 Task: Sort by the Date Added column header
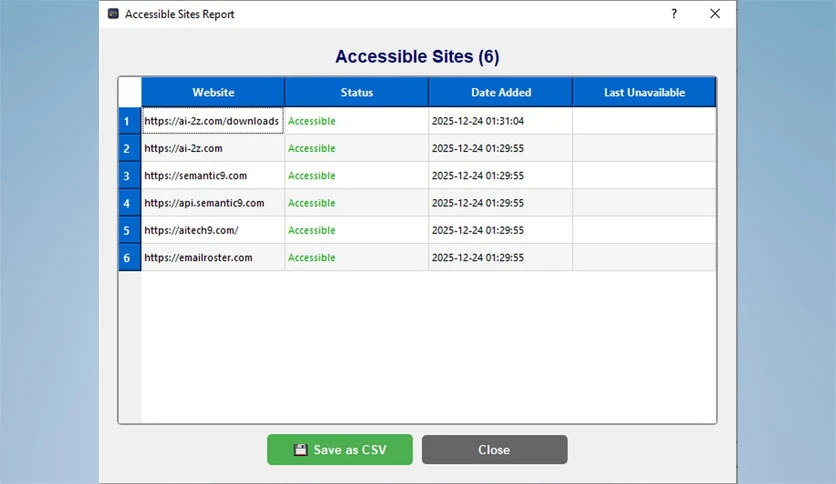[501, 92]
